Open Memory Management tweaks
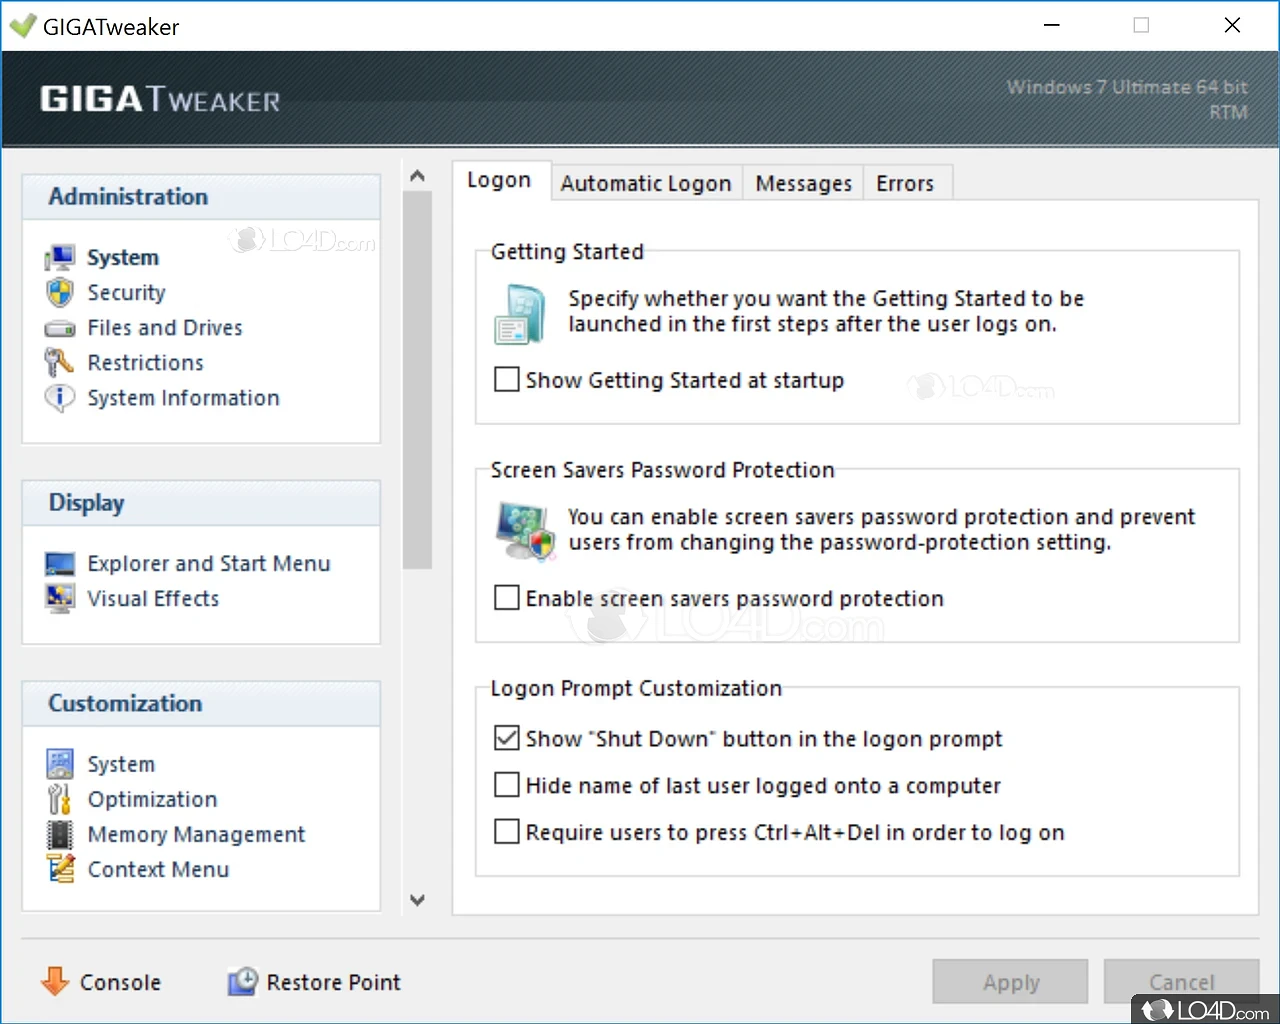 point(196,834)
